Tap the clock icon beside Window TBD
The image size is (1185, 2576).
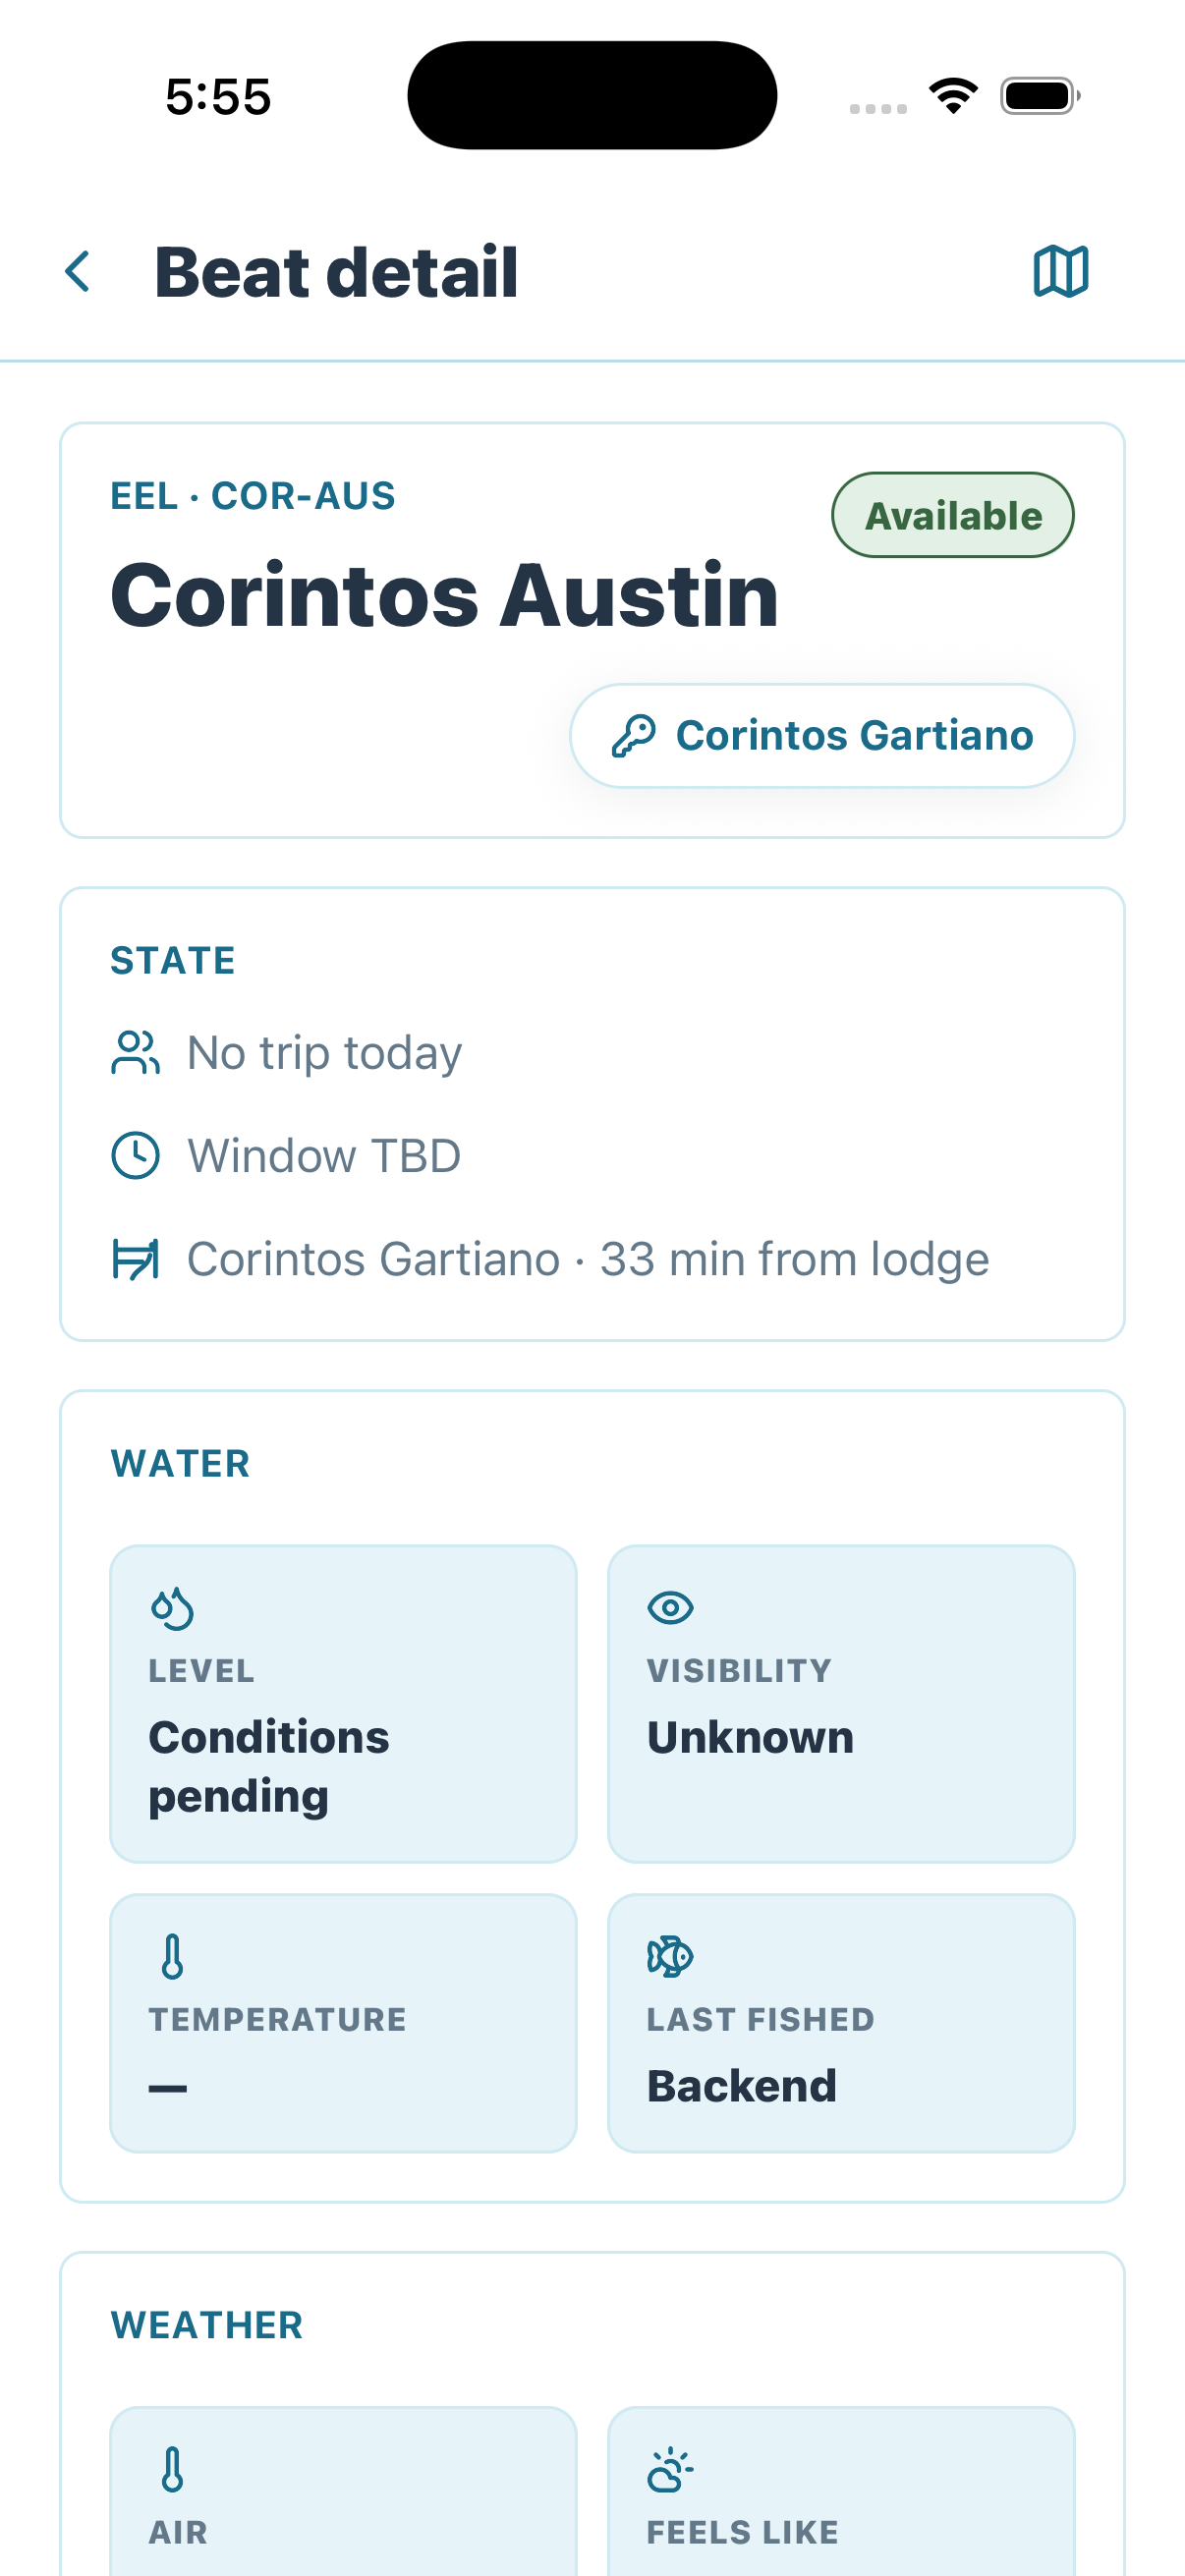135,1156
